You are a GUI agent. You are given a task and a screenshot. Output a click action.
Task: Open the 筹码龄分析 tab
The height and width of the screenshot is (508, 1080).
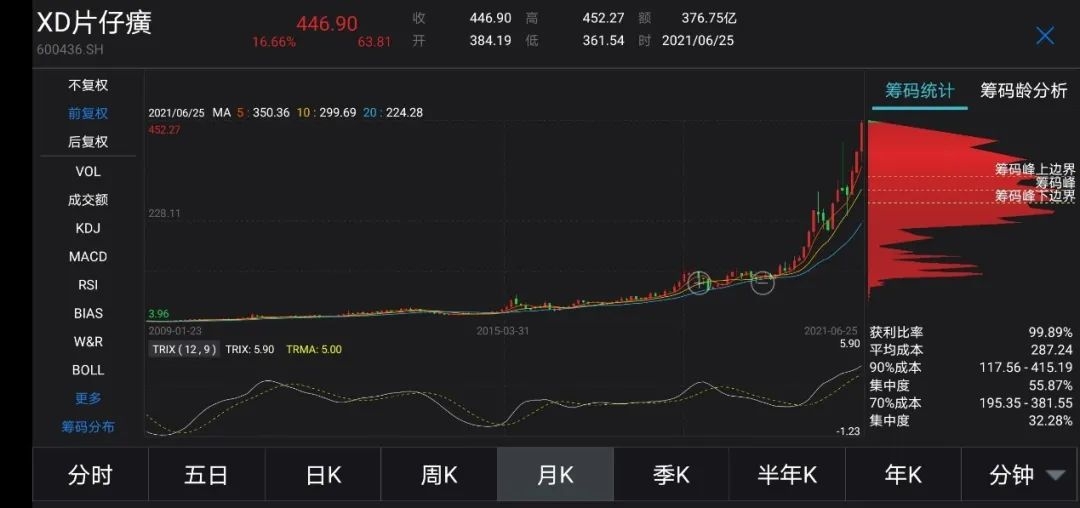tap(1024, 91)
